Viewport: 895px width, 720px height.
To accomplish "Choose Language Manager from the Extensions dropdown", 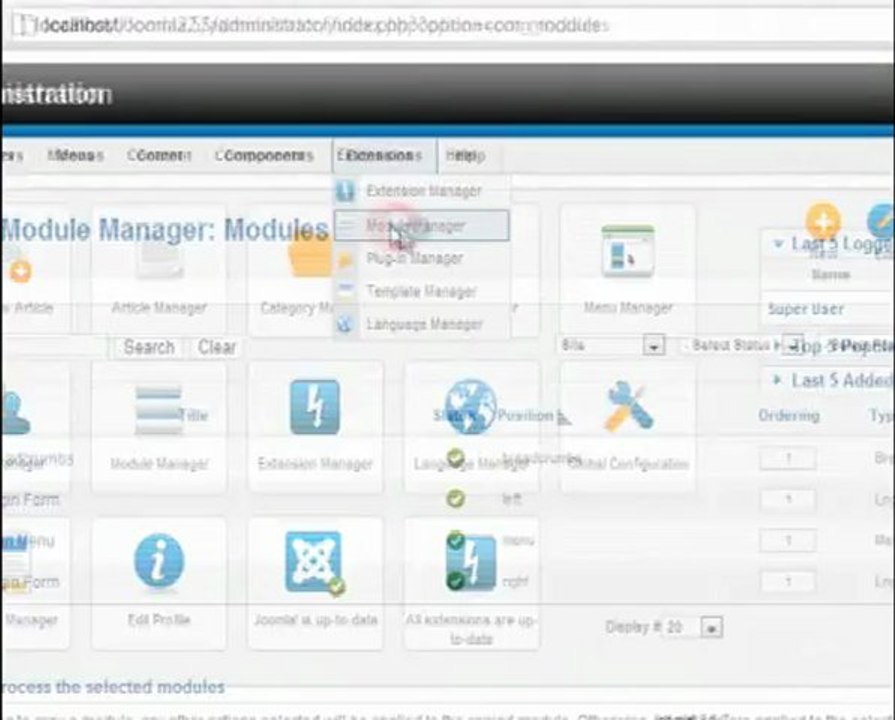I will pos(421,324).
